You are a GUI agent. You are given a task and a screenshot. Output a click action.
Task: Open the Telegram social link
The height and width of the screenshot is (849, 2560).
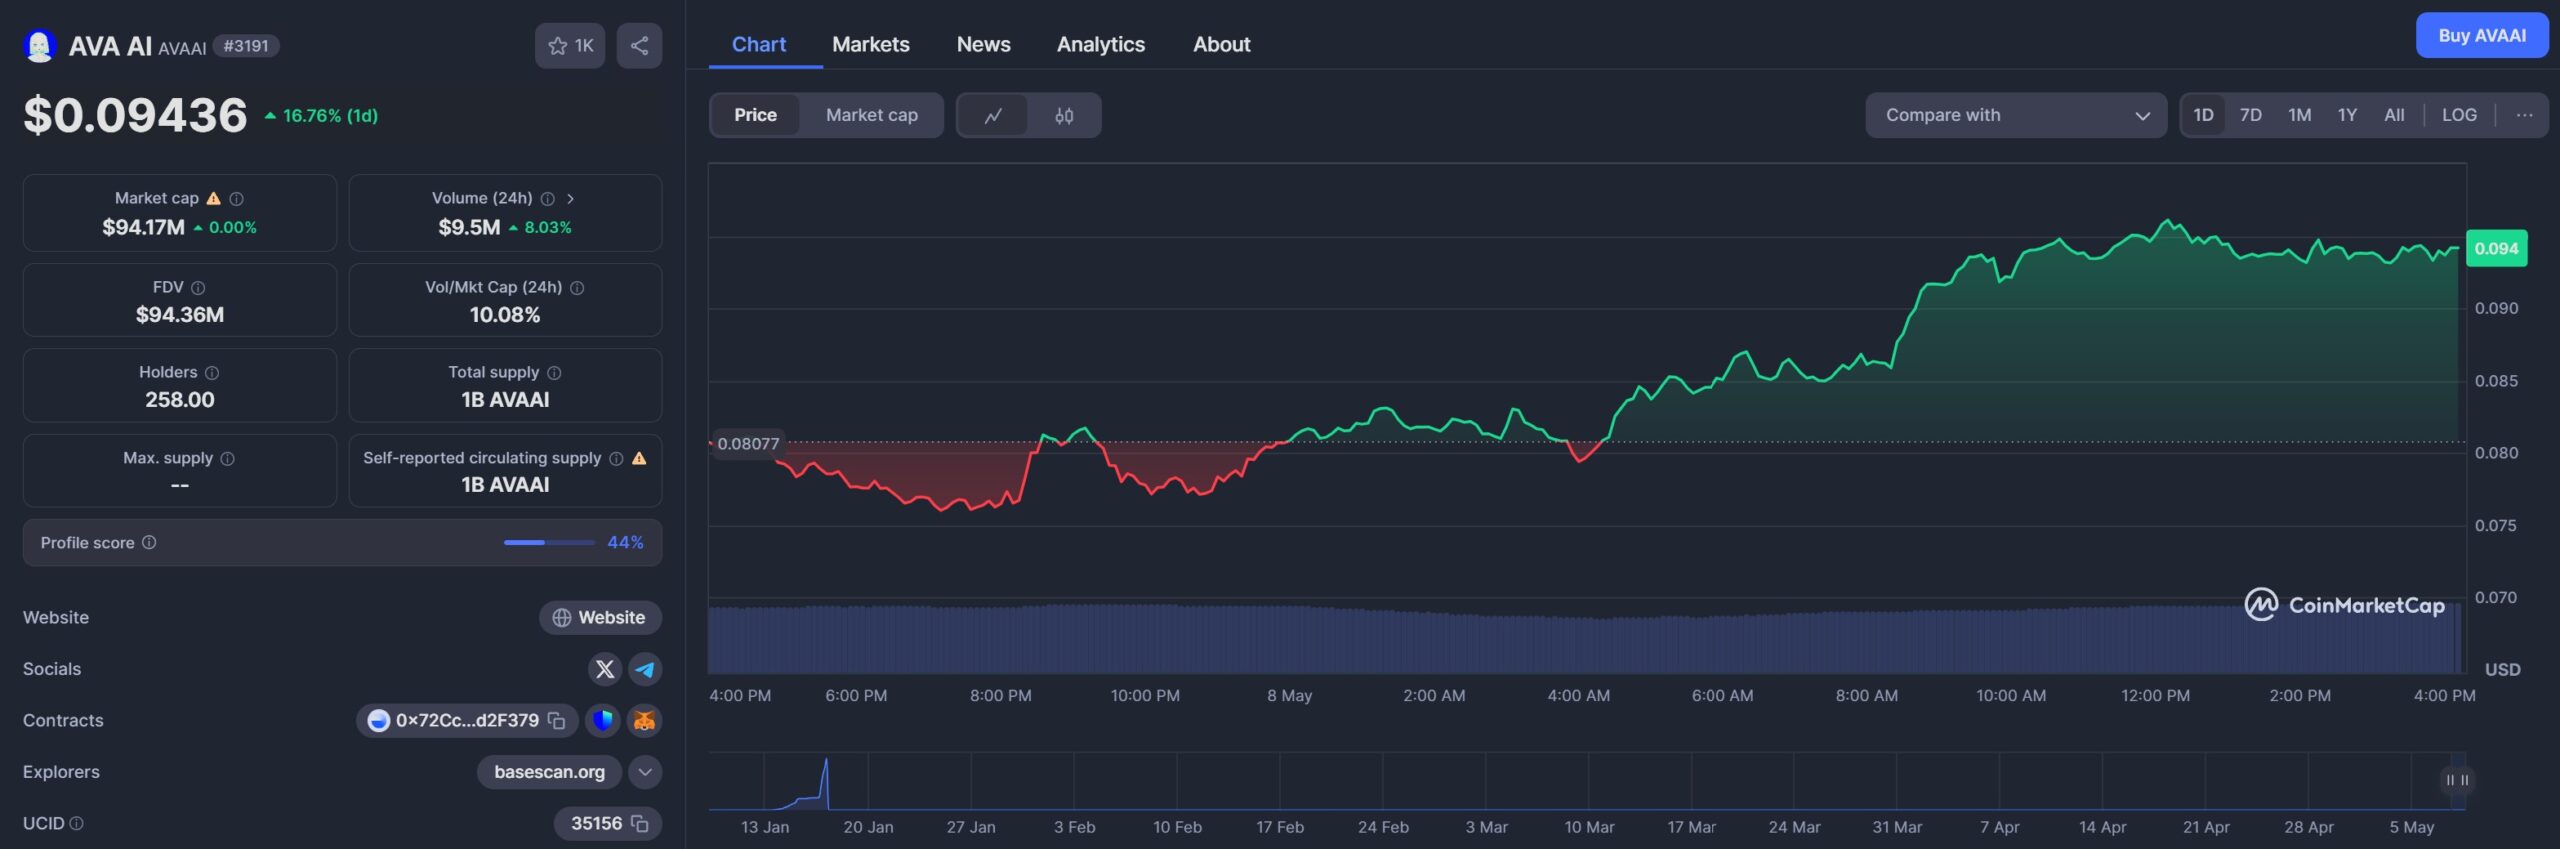[645, 669]
